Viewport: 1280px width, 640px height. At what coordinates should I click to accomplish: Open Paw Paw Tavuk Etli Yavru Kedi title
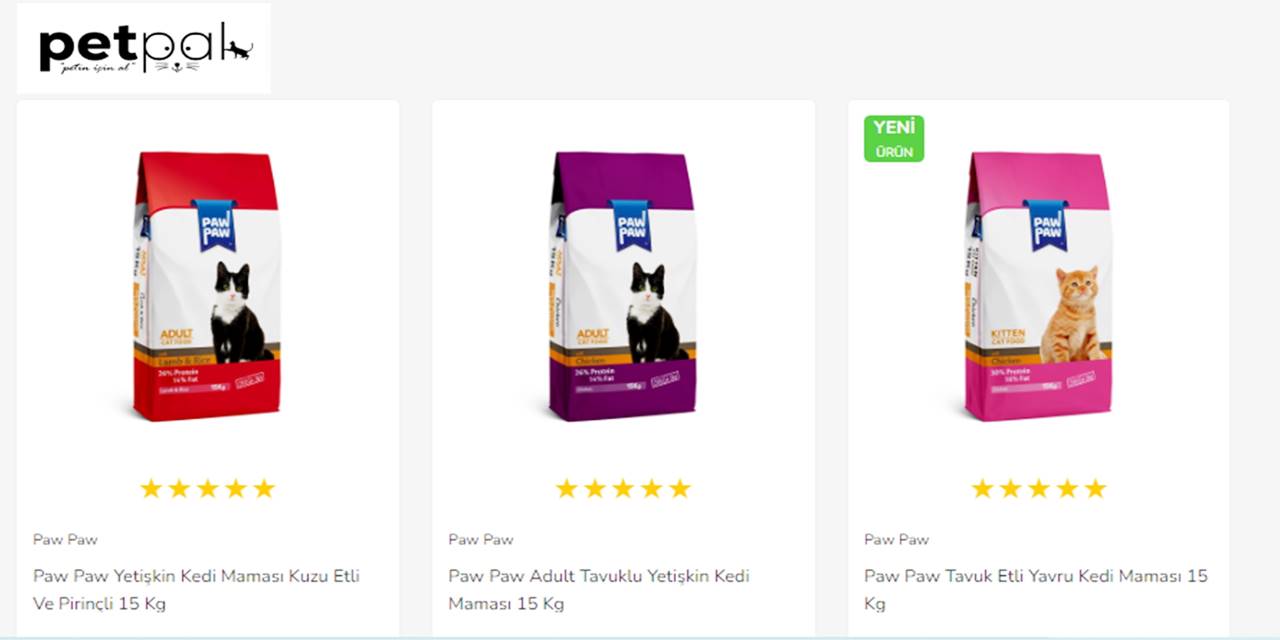tap(1036, 590)
